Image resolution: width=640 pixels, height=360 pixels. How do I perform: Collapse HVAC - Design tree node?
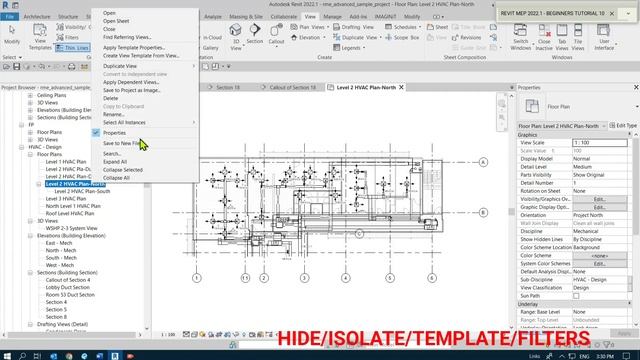[x=22, y=147]
